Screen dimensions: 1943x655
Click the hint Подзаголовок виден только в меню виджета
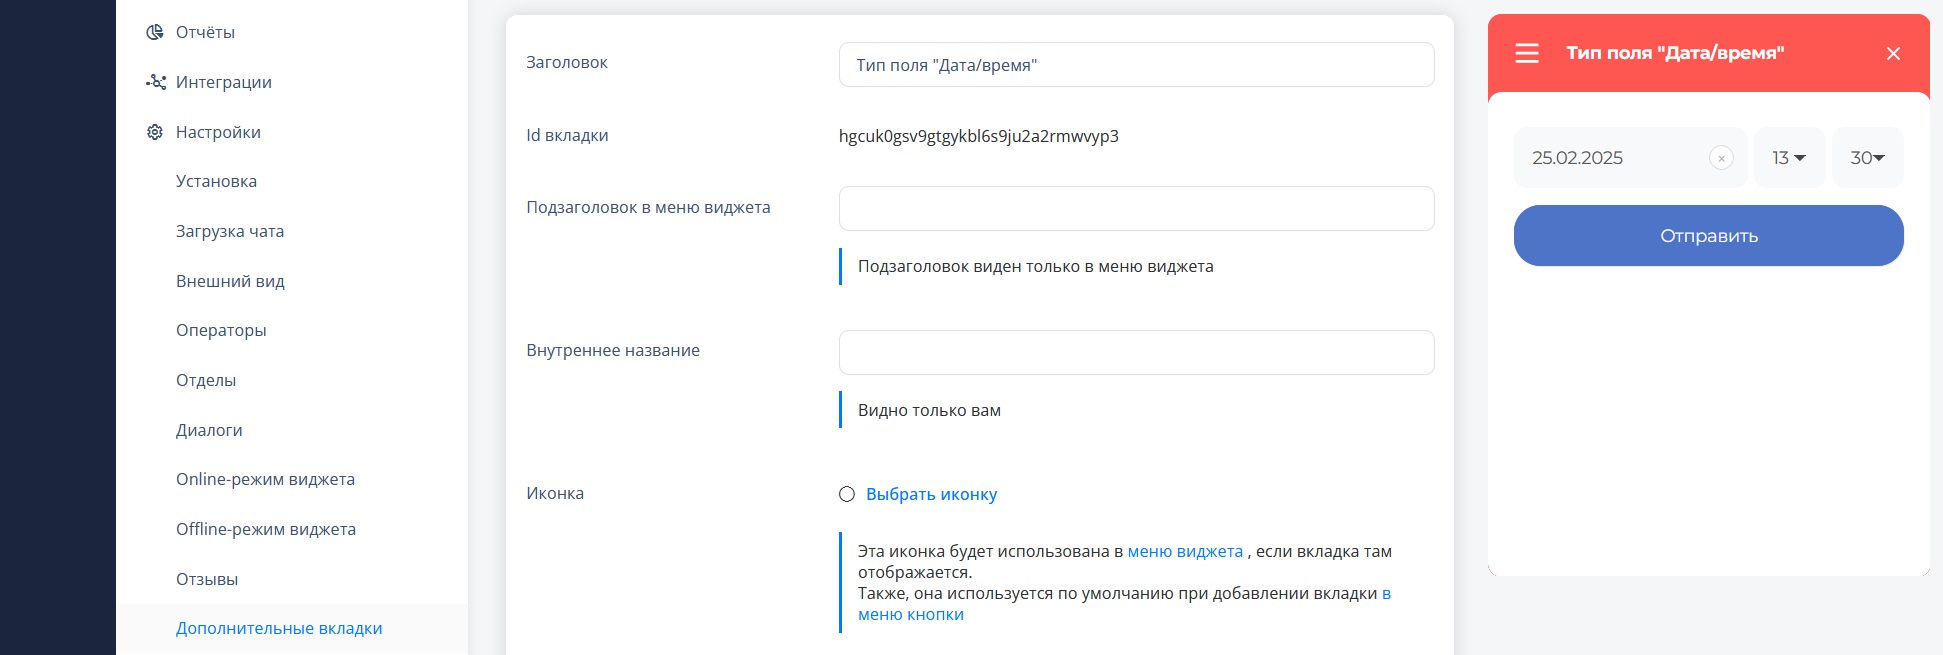click(x=1035, y=266)
